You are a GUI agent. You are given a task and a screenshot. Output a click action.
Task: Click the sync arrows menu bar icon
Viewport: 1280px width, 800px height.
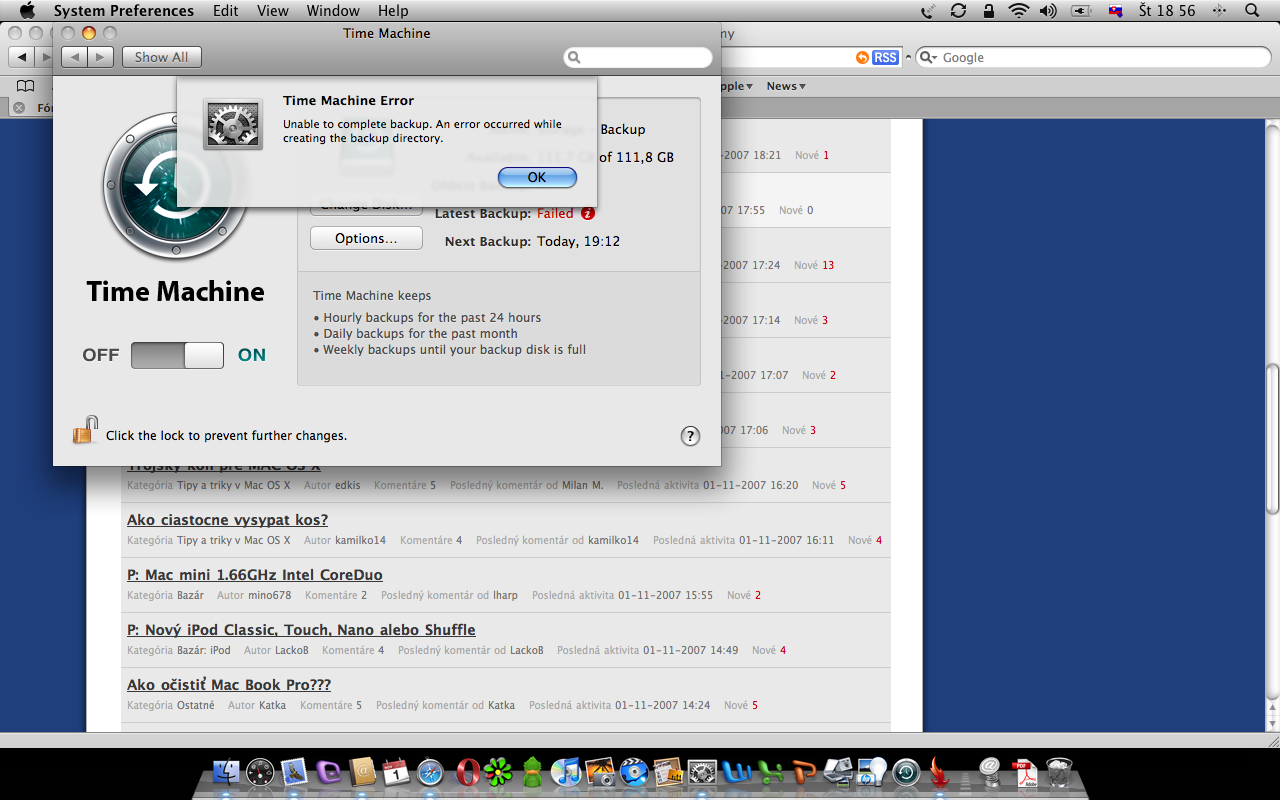(958, 10)
